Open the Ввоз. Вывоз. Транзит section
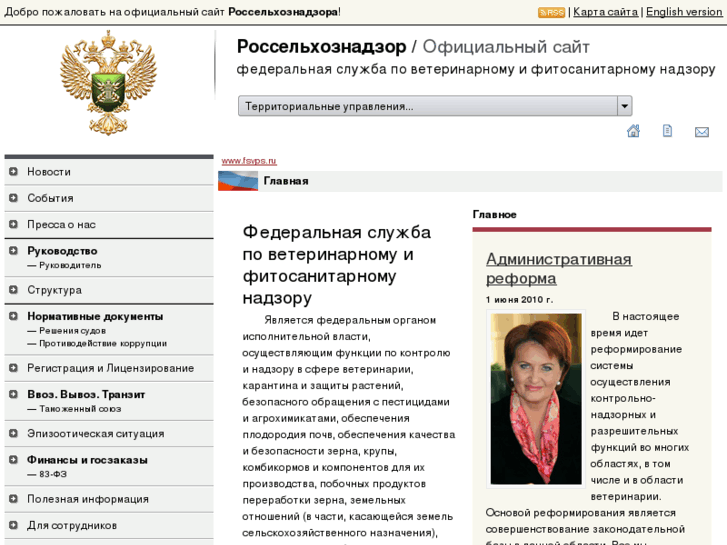The height and width of the screenshot is (545, 727). pos(86,394)
